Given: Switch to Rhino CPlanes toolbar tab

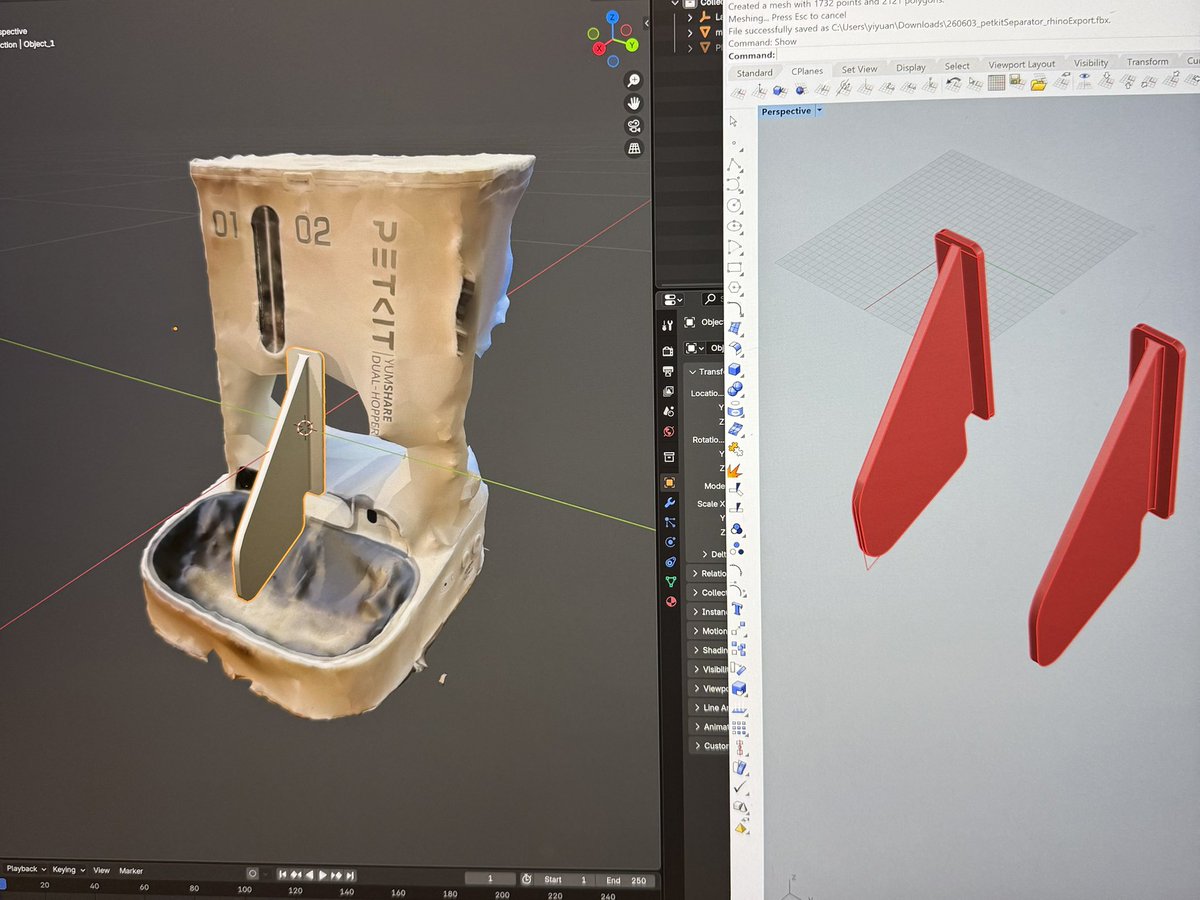Looking at the screenshot, I should [x=807, y=71].
